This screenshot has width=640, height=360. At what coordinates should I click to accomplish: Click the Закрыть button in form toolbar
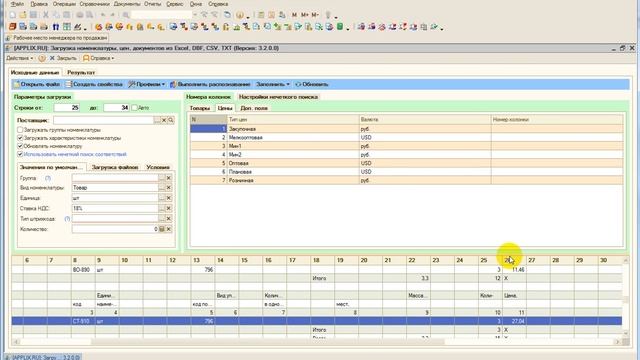click(63, 58)
